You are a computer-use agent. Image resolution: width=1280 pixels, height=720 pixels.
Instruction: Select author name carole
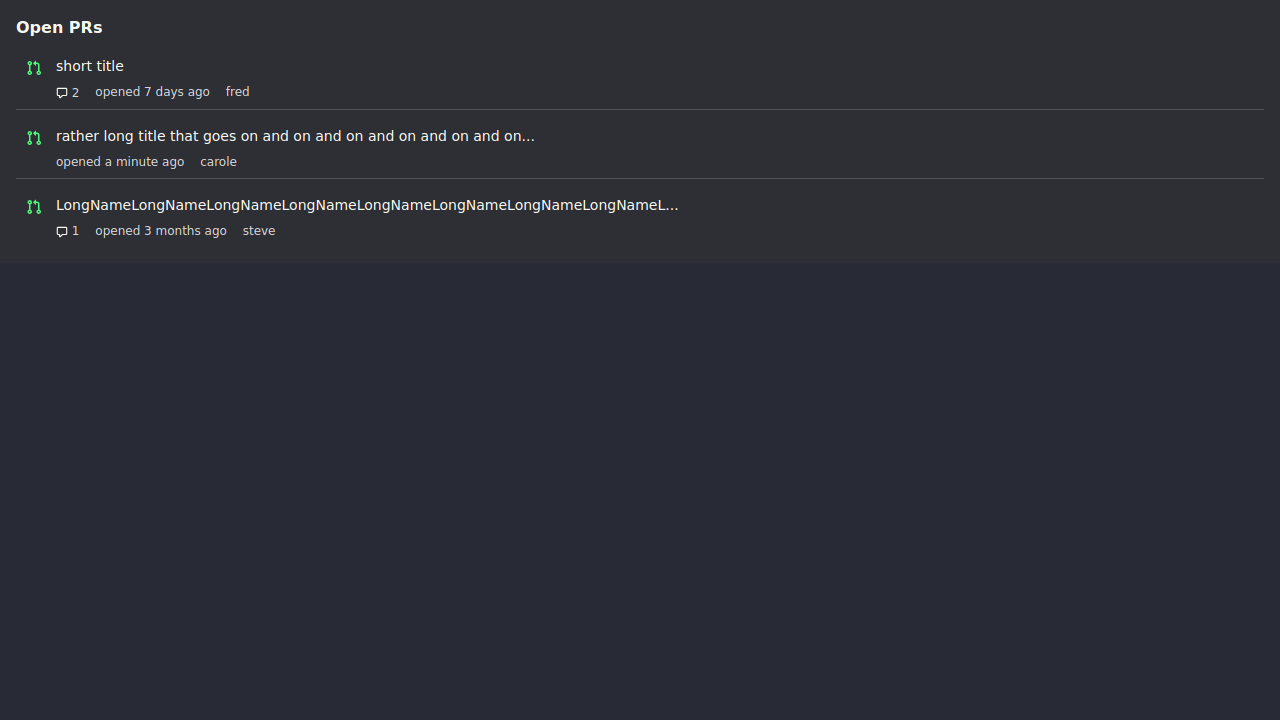tap(218, 162)
